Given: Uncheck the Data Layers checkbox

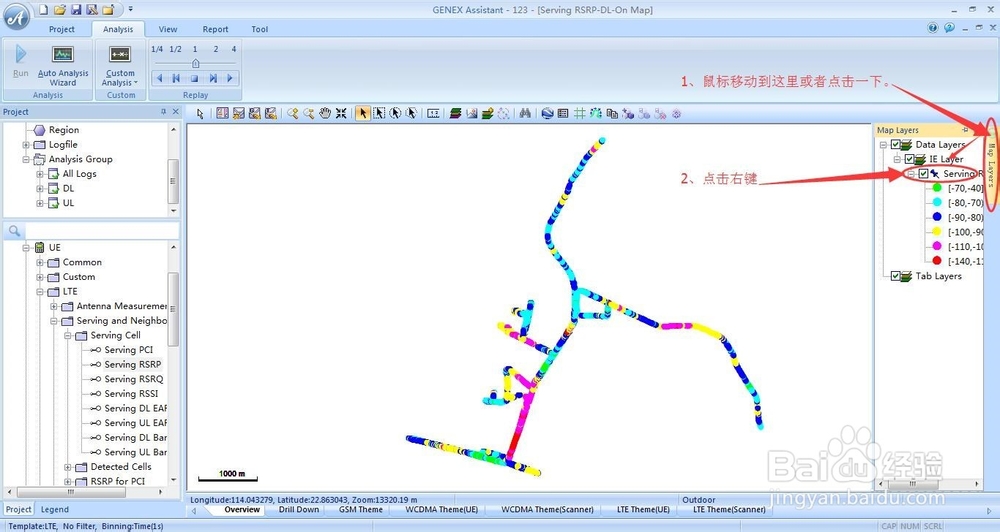Looking at the screenshot, I should [x=895, y=145].
